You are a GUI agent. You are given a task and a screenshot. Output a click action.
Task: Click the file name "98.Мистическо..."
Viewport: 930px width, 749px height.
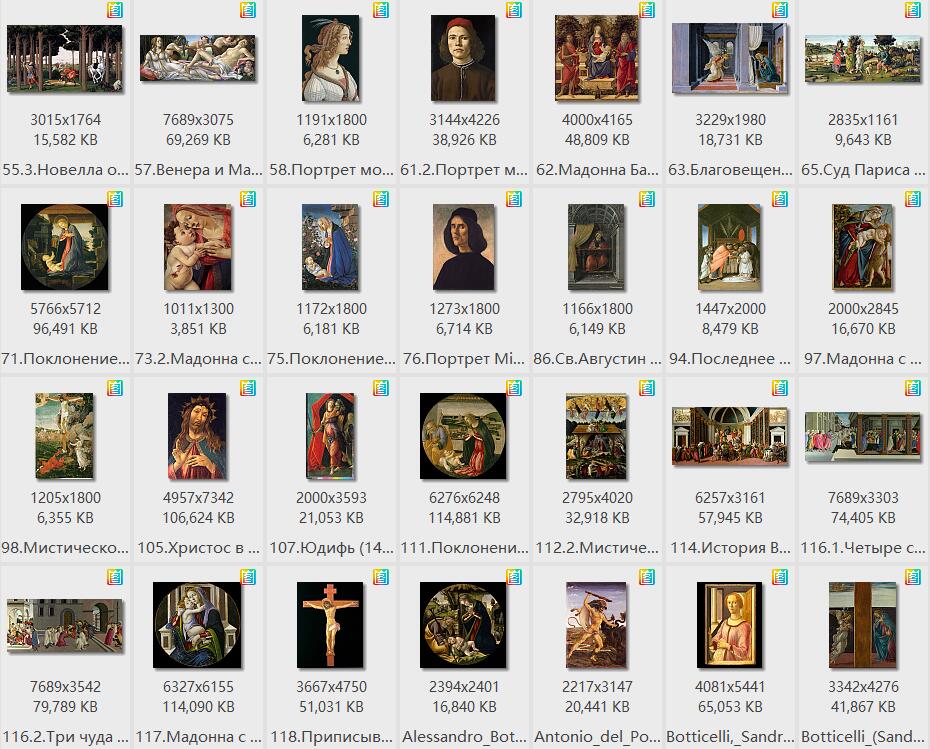click(x=65, y=548)
